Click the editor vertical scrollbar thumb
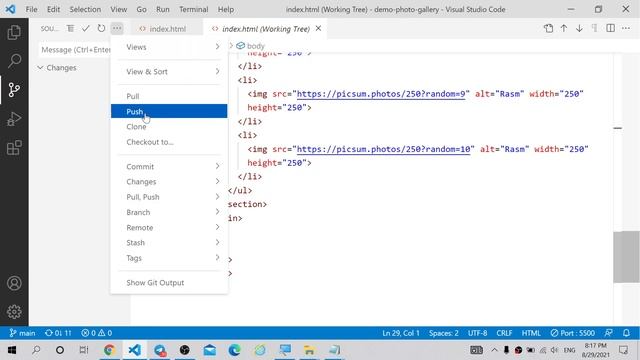 coord(626,257)
